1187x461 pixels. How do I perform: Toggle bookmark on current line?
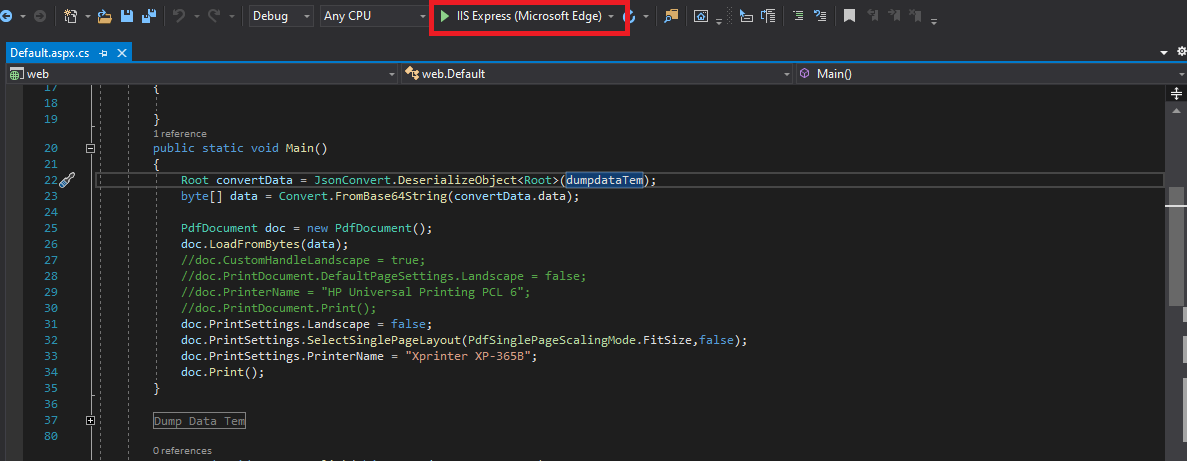(x=849, y=16)
